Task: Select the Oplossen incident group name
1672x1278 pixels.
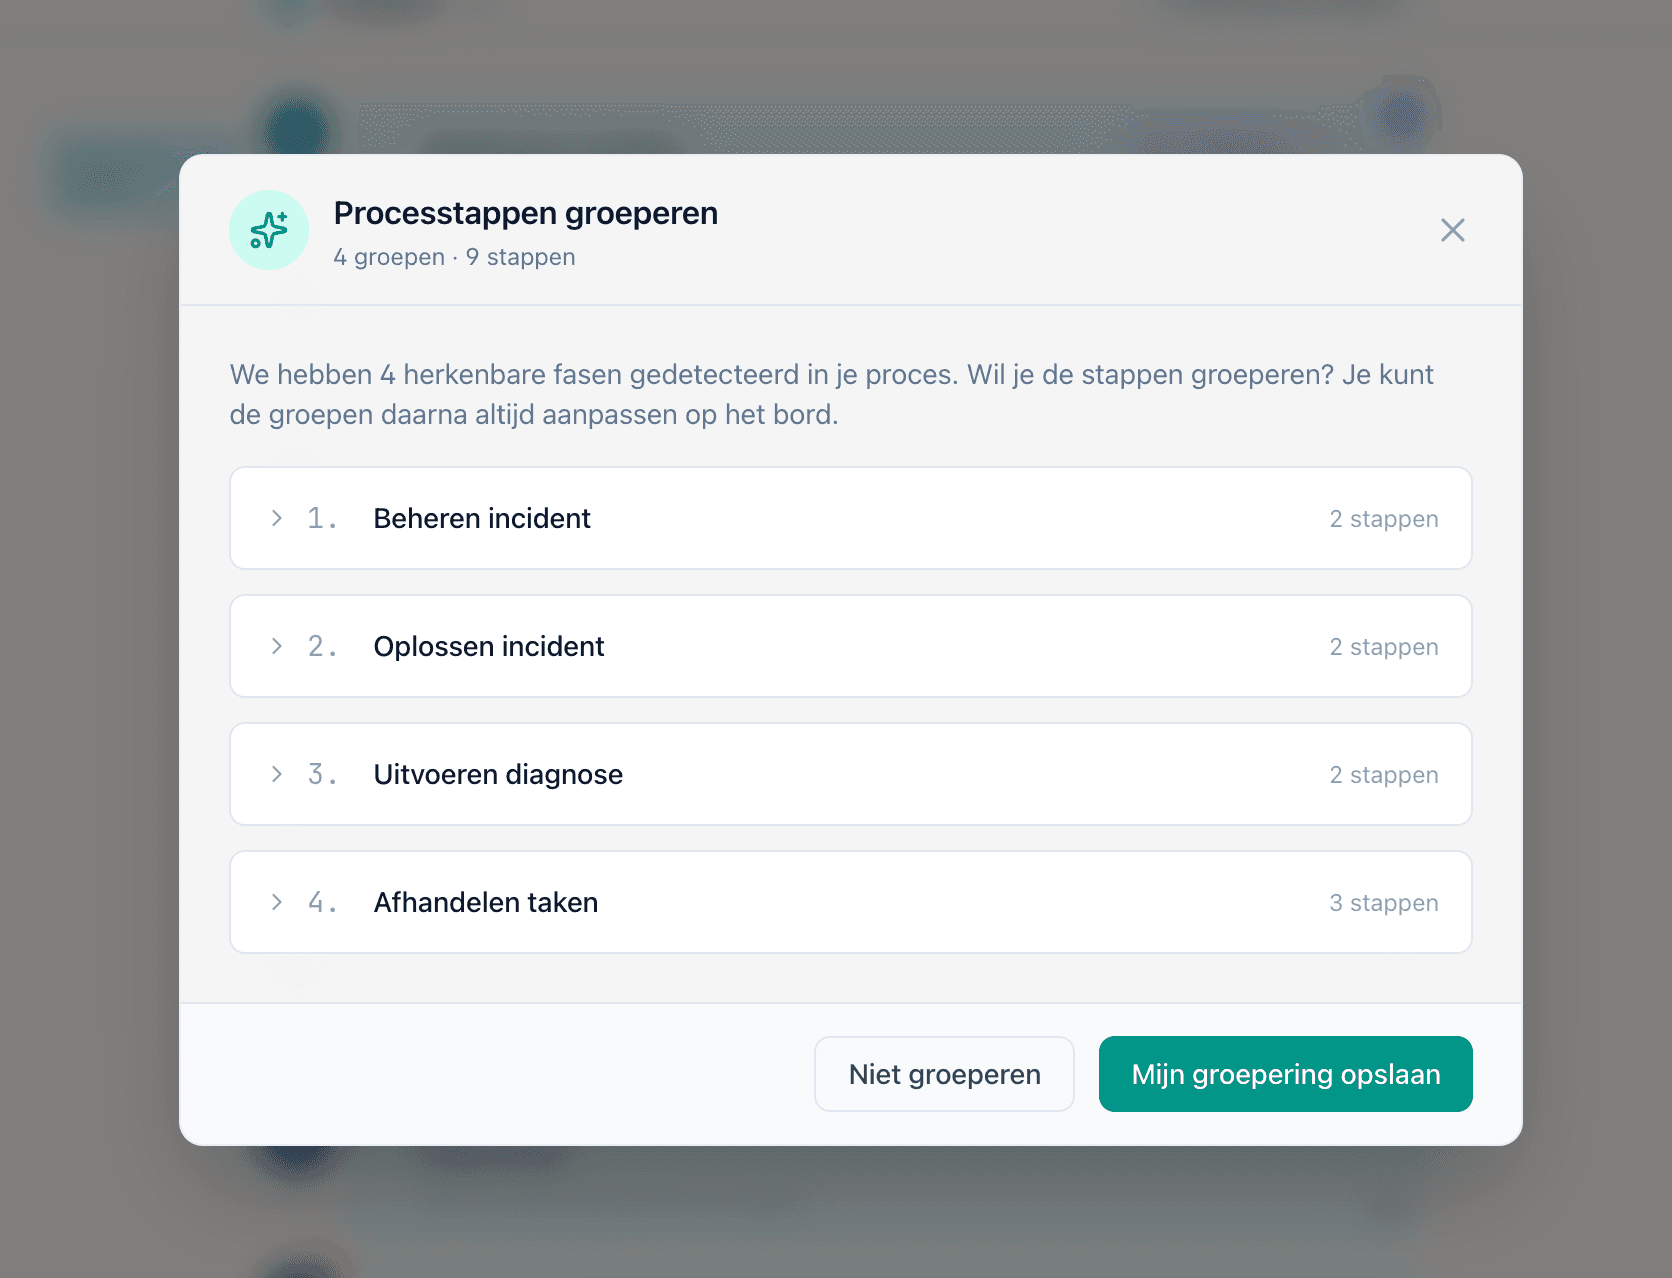Action: tap(488, 646)
